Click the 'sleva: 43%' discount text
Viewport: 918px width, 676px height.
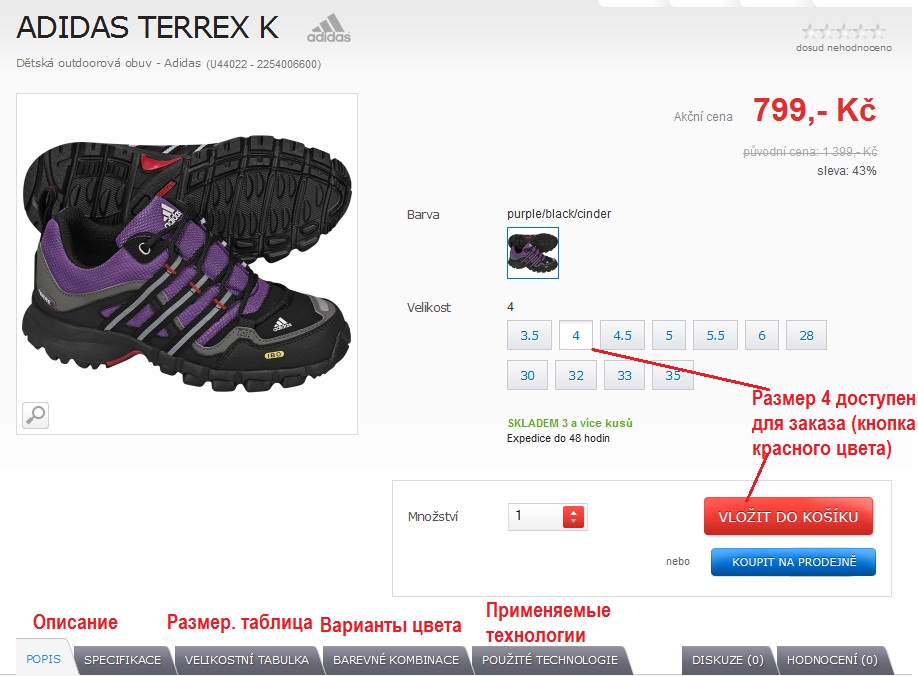[847, 171]
